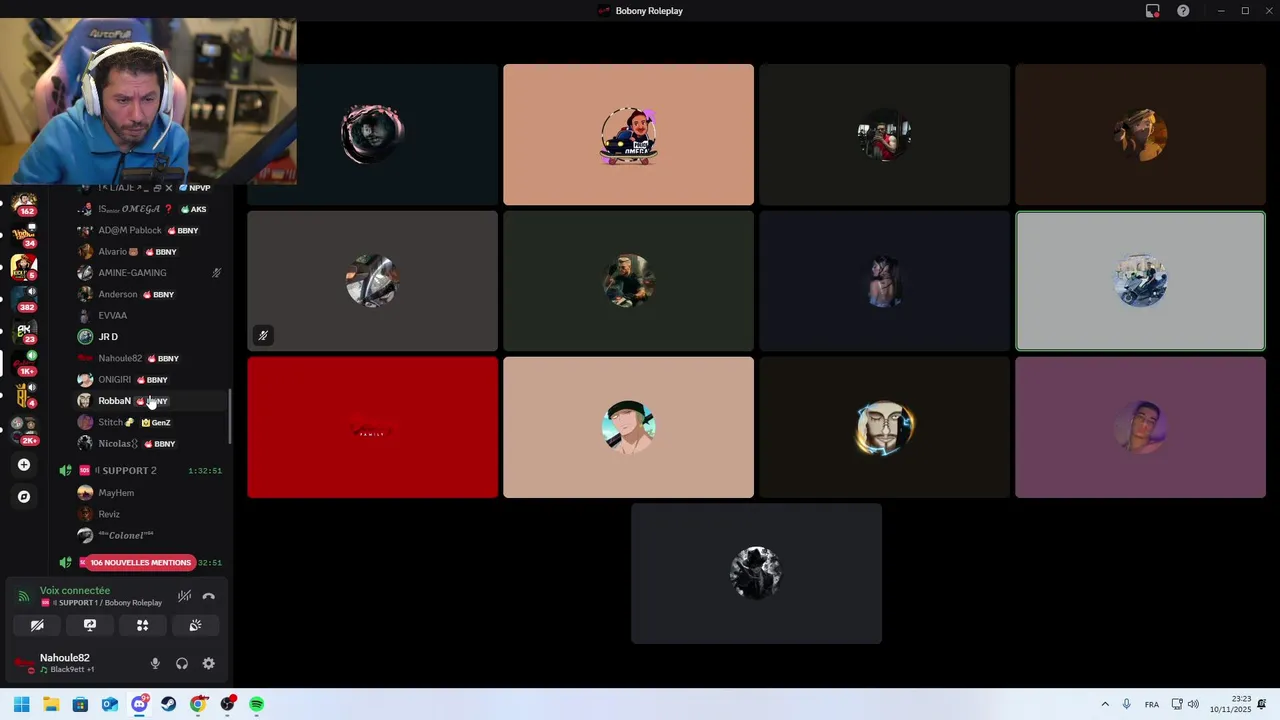Open Outlook from taskbar
The image size is (1280, 720).
(x=110, y=704)
